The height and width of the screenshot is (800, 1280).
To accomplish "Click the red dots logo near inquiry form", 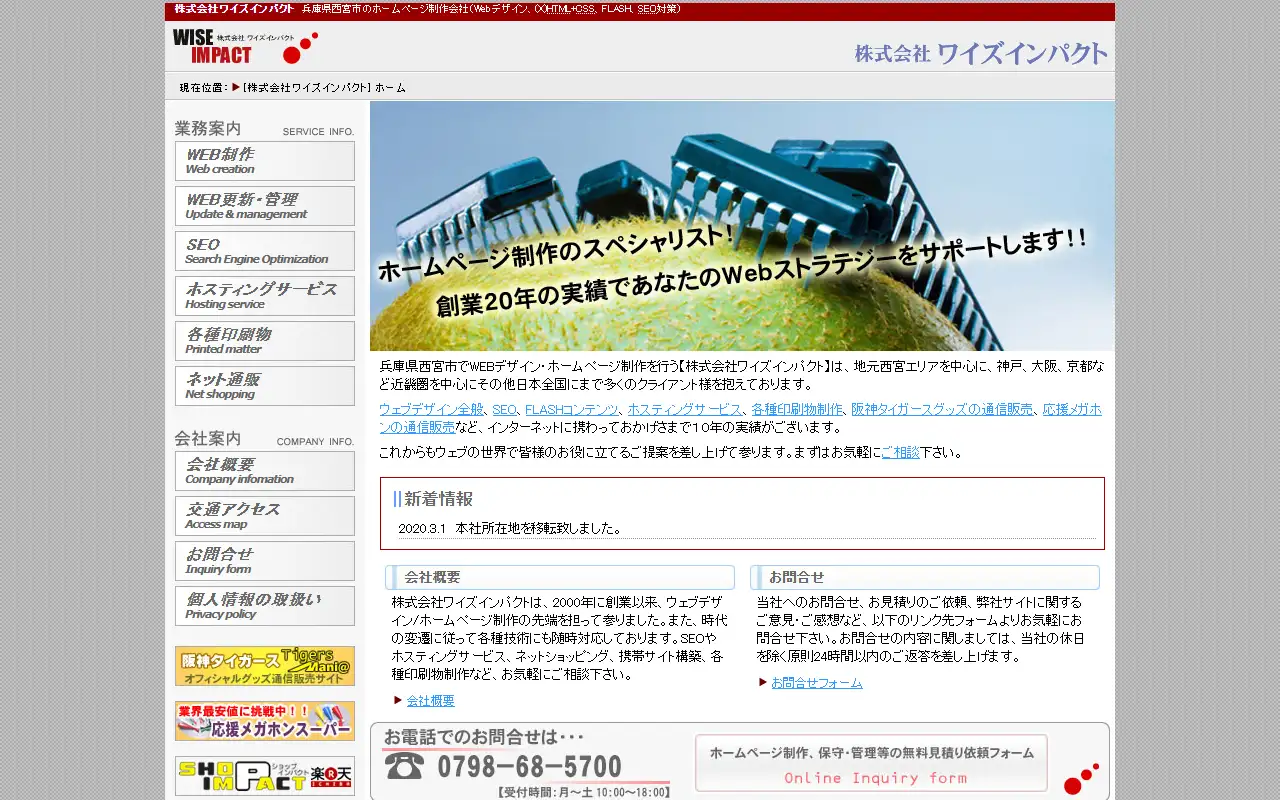I will pyautogui.click(x=1081, y=779).
